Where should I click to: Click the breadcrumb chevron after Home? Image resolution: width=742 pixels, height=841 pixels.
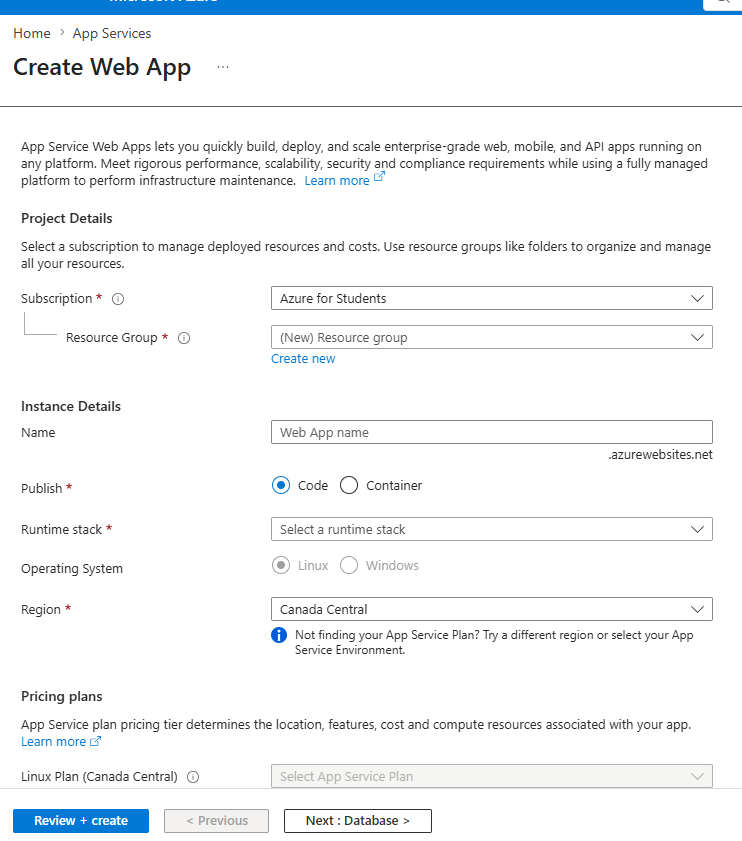click(62, 33)
